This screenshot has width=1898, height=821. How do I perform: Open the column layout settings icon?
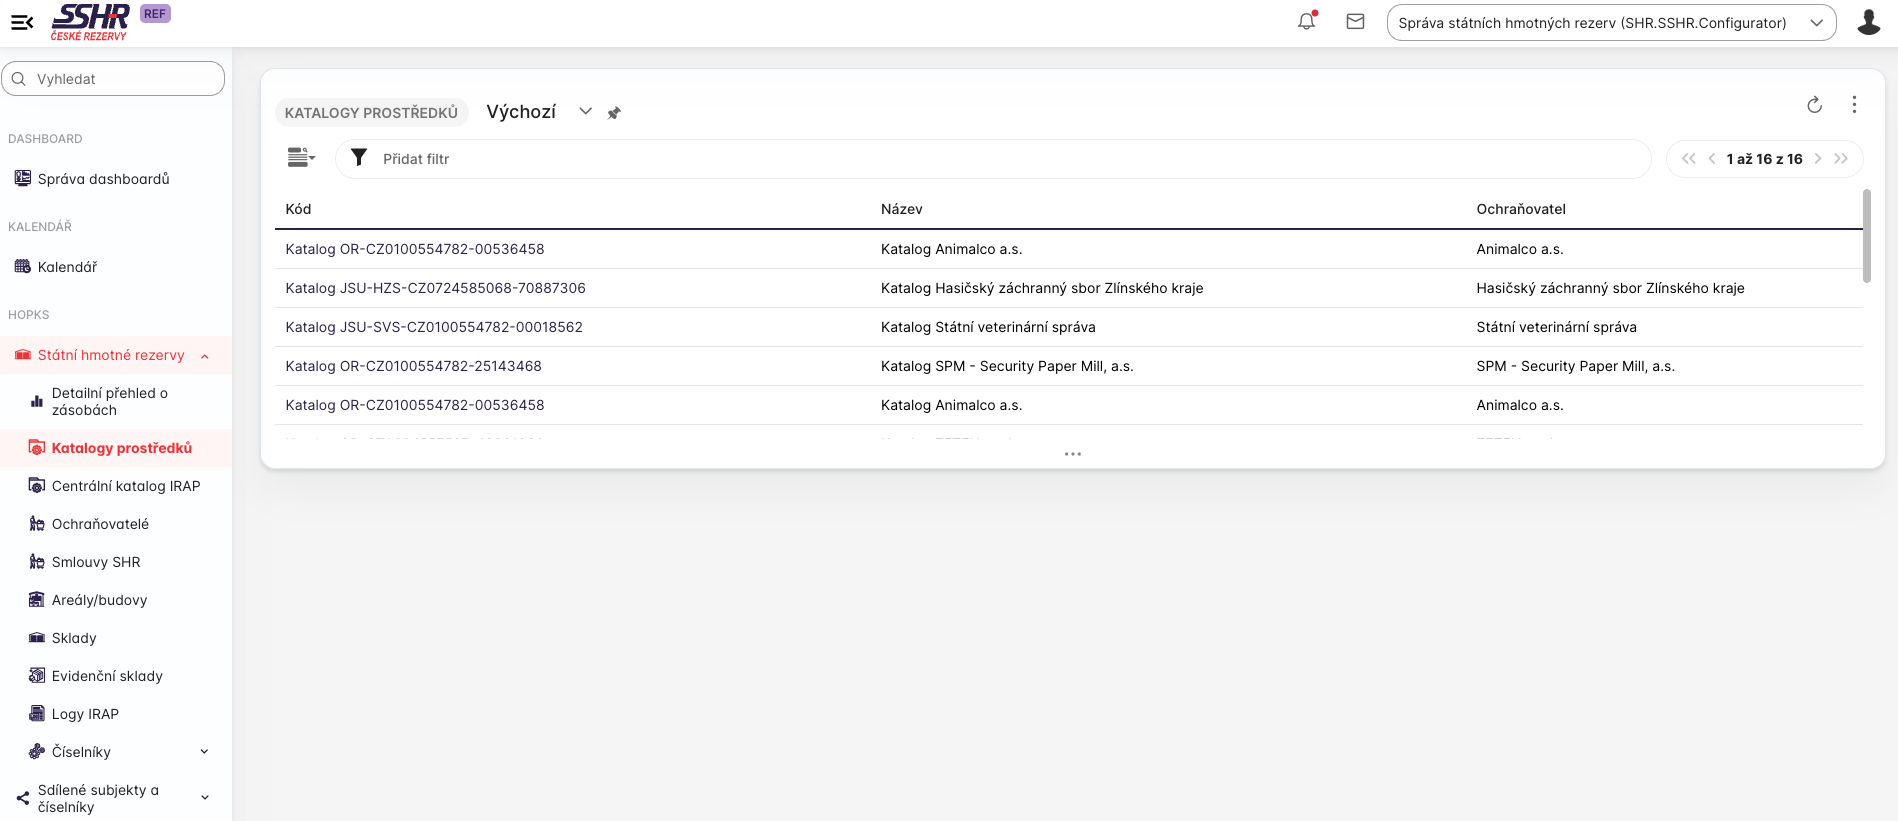301,158
